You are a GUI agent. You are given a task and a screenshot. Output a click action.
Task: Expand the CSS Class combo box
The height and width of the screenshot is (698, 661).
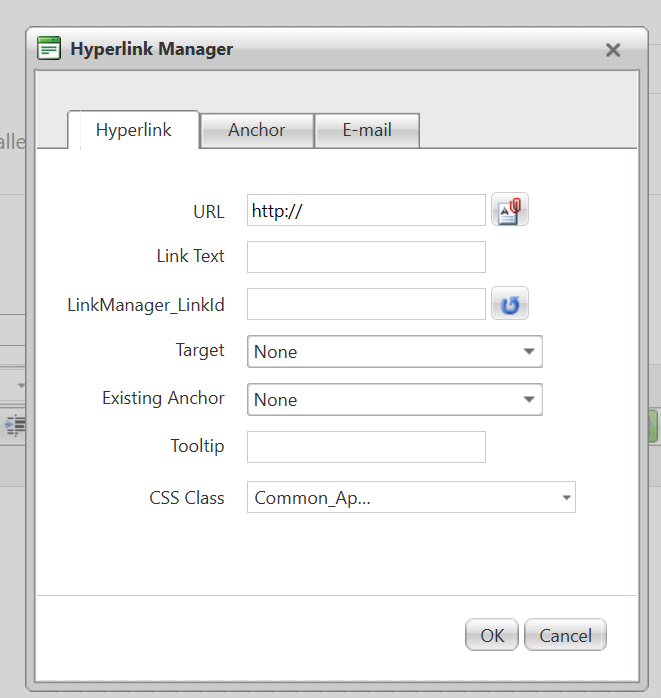coord(410,498)
